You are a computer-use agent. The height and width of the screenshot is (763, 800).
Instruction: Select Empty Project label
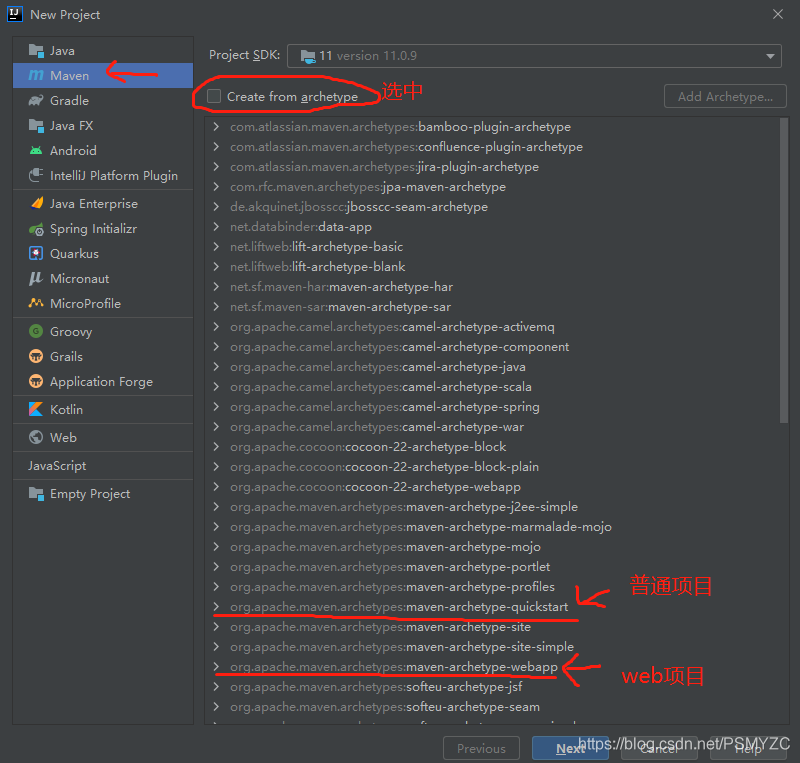90,494
